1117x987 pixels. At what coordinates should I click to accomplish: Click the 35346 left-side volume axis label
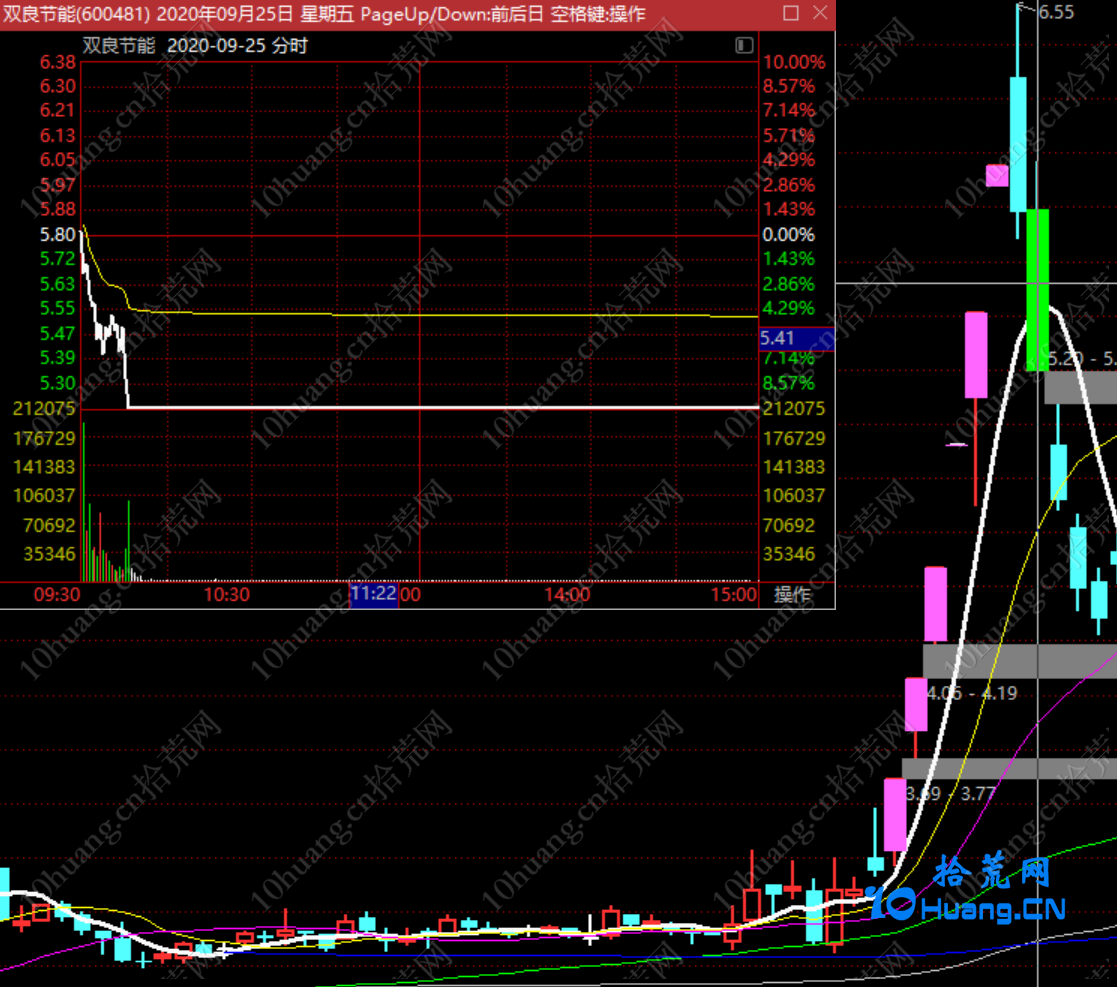pyautogui.click(x=49, y=554)
